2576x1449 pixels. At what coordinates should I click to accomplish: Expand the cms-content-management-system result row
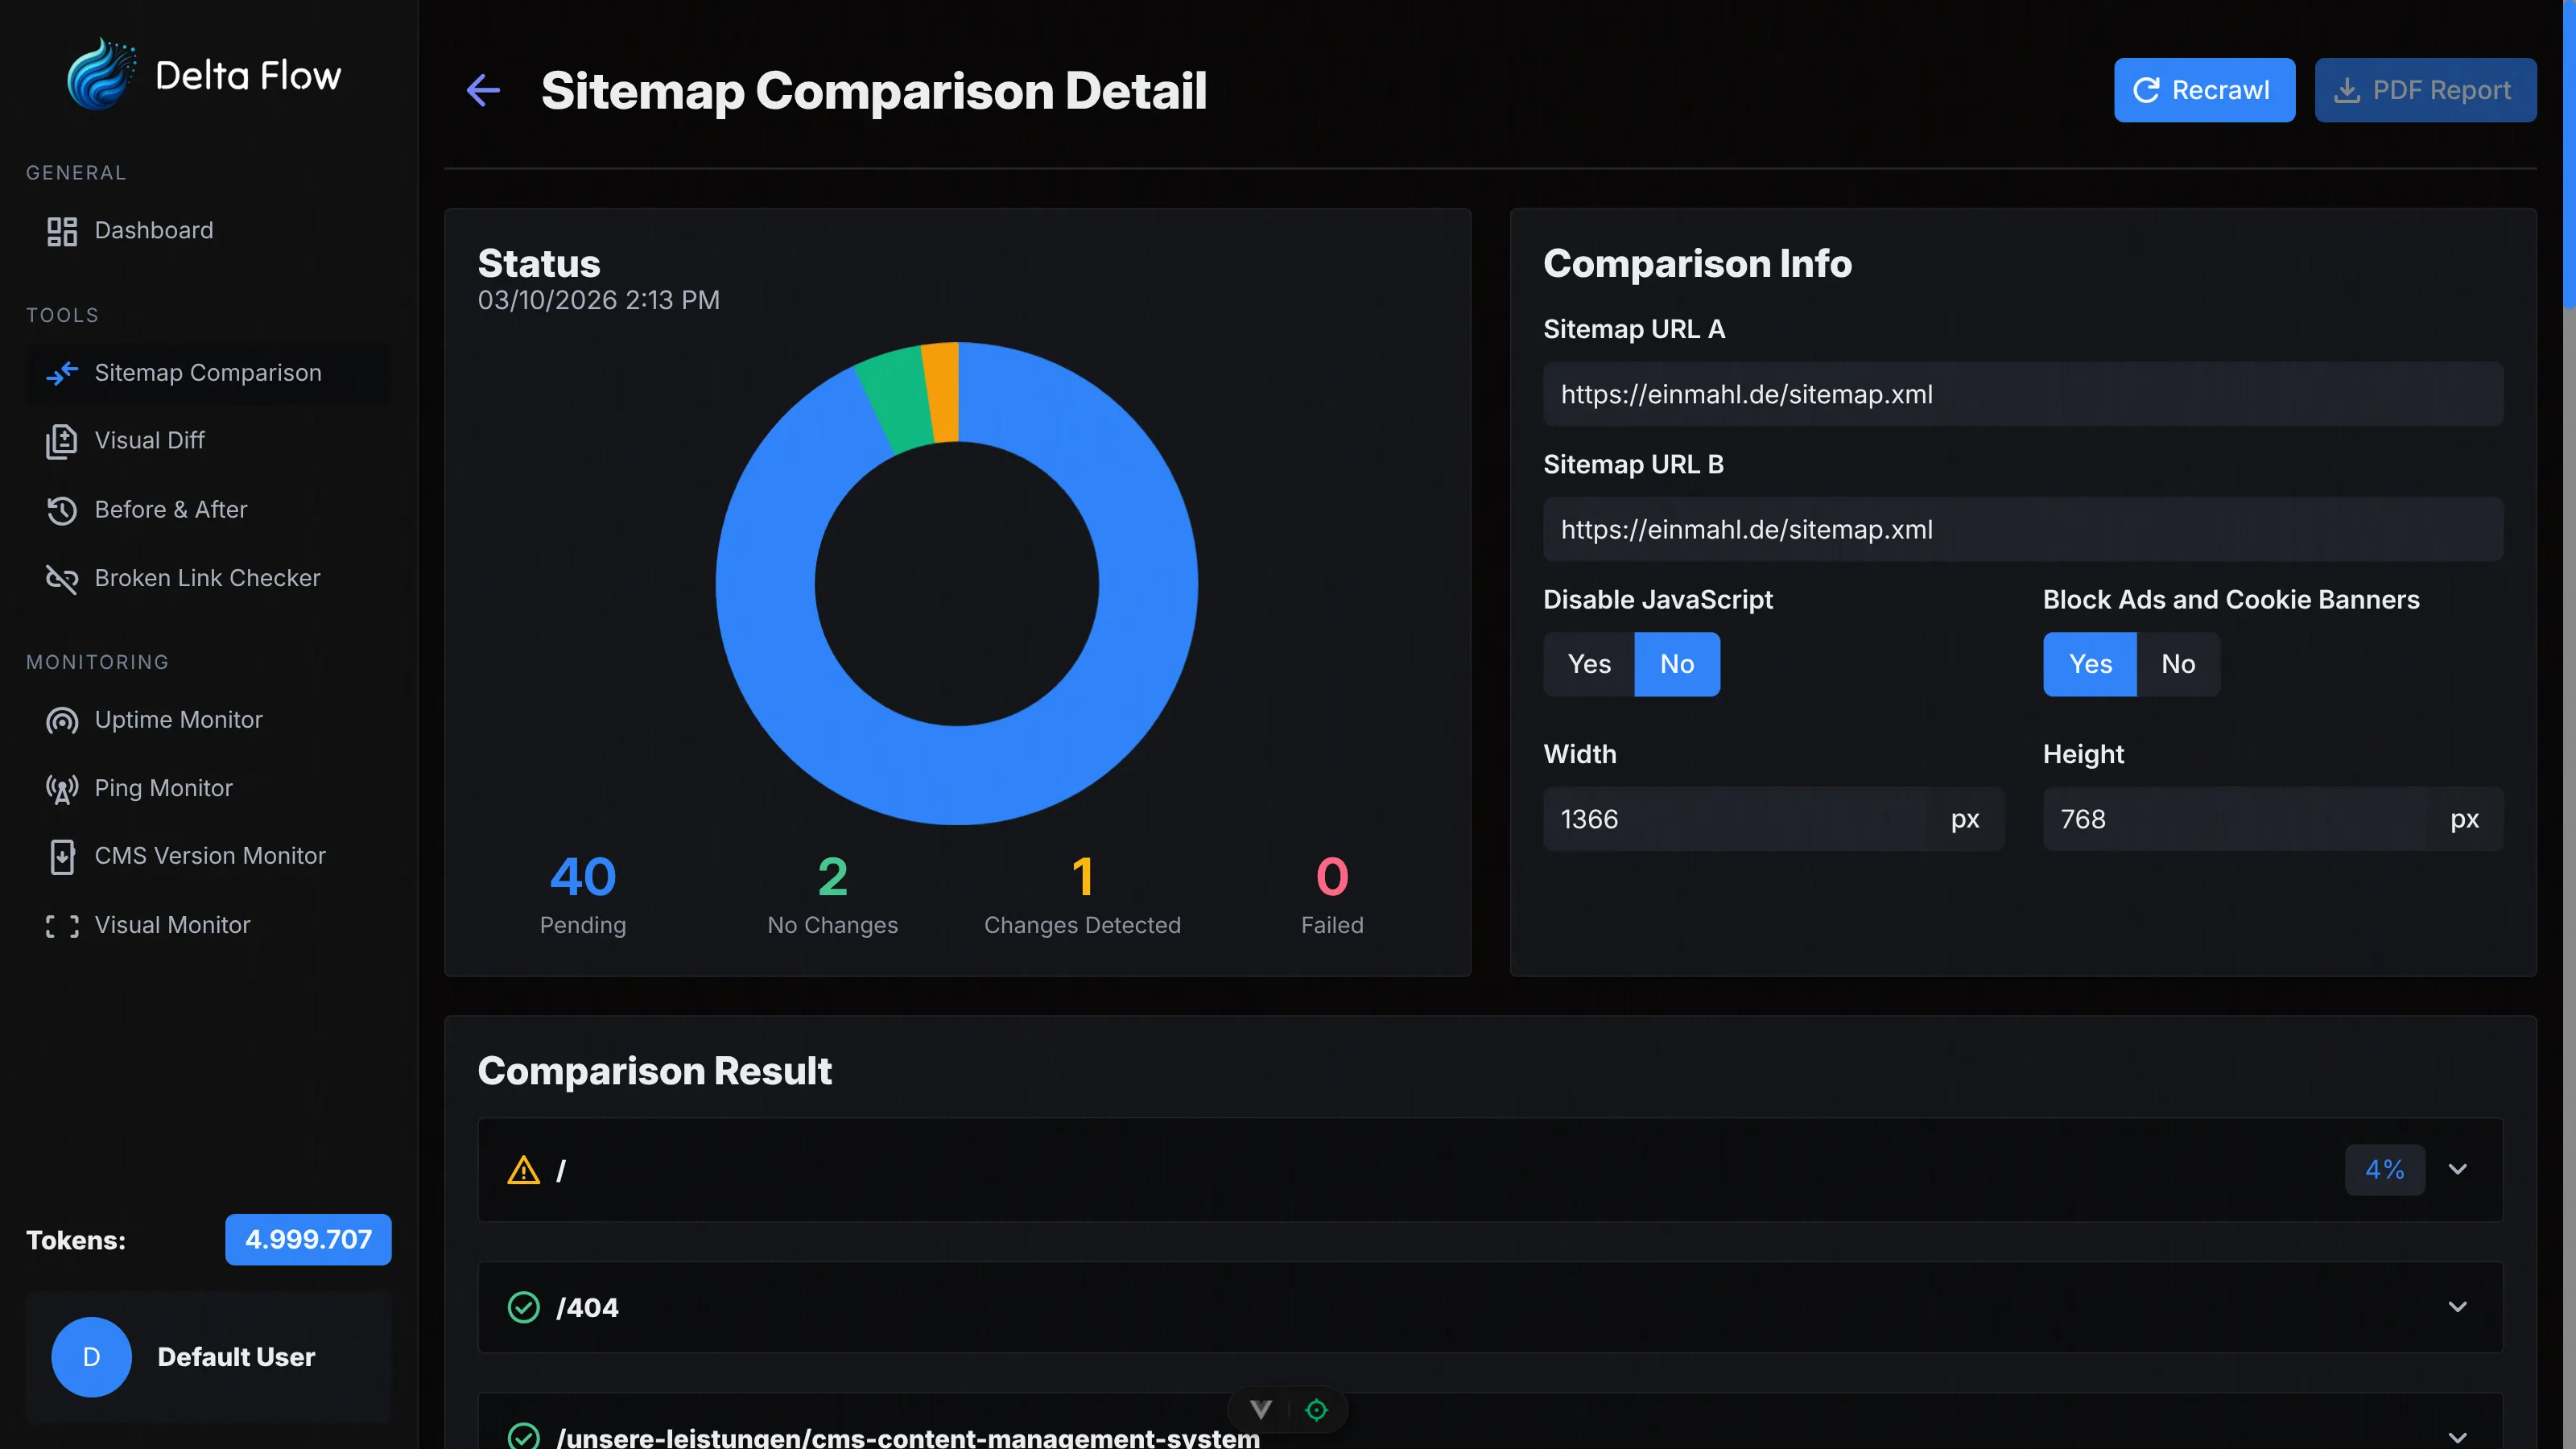click(x=2456, y=1436)
